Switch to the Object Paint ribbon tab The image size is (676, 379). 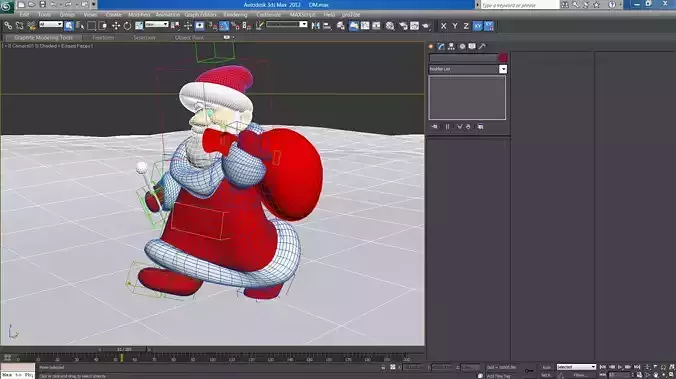pos(189,38)
